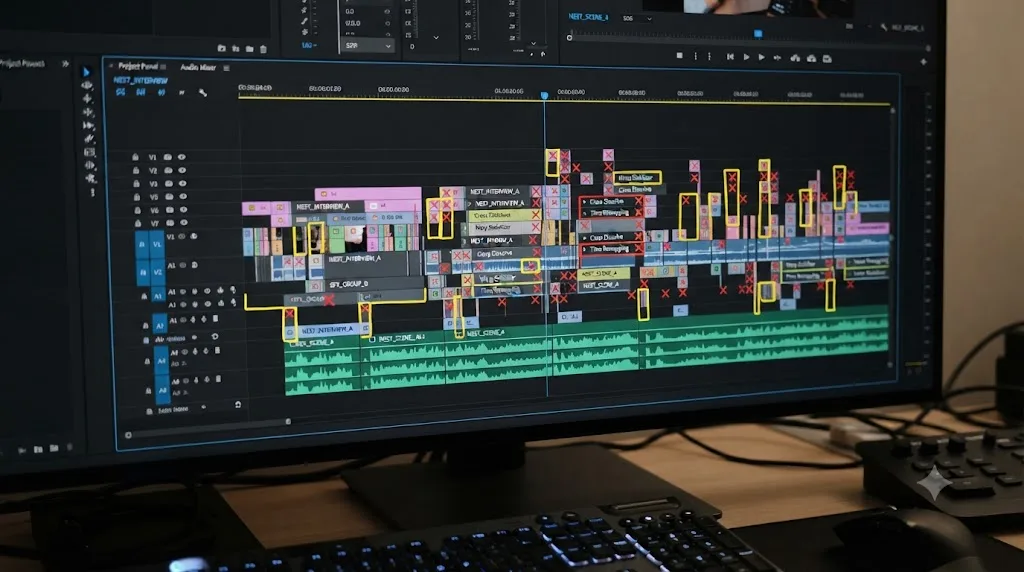1024x572 pixels.
Task: Hide track V5 with its eye icon
Action: [x=183, y=197]
